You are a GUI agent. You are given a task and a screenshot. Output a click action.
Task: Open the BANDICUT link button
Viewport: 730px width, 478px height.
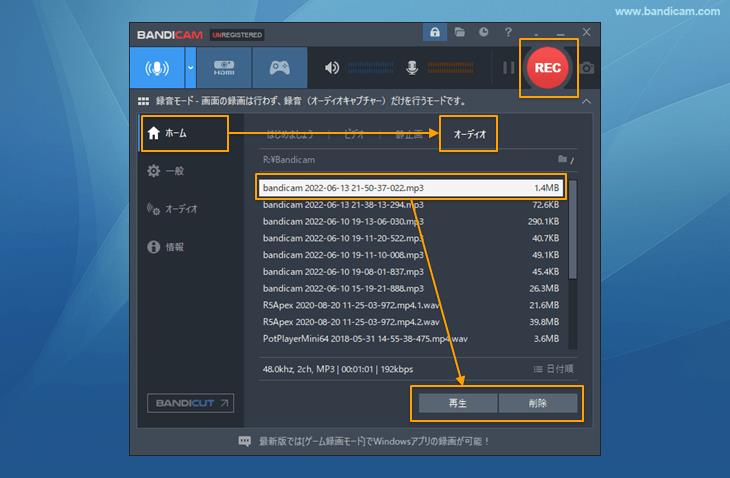coord(190,403)
